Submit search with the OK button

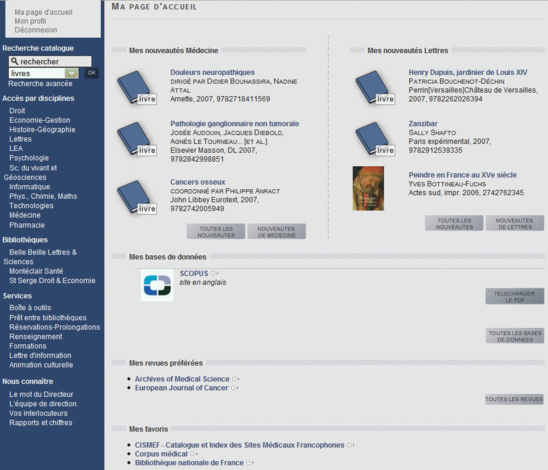point(92,73)
